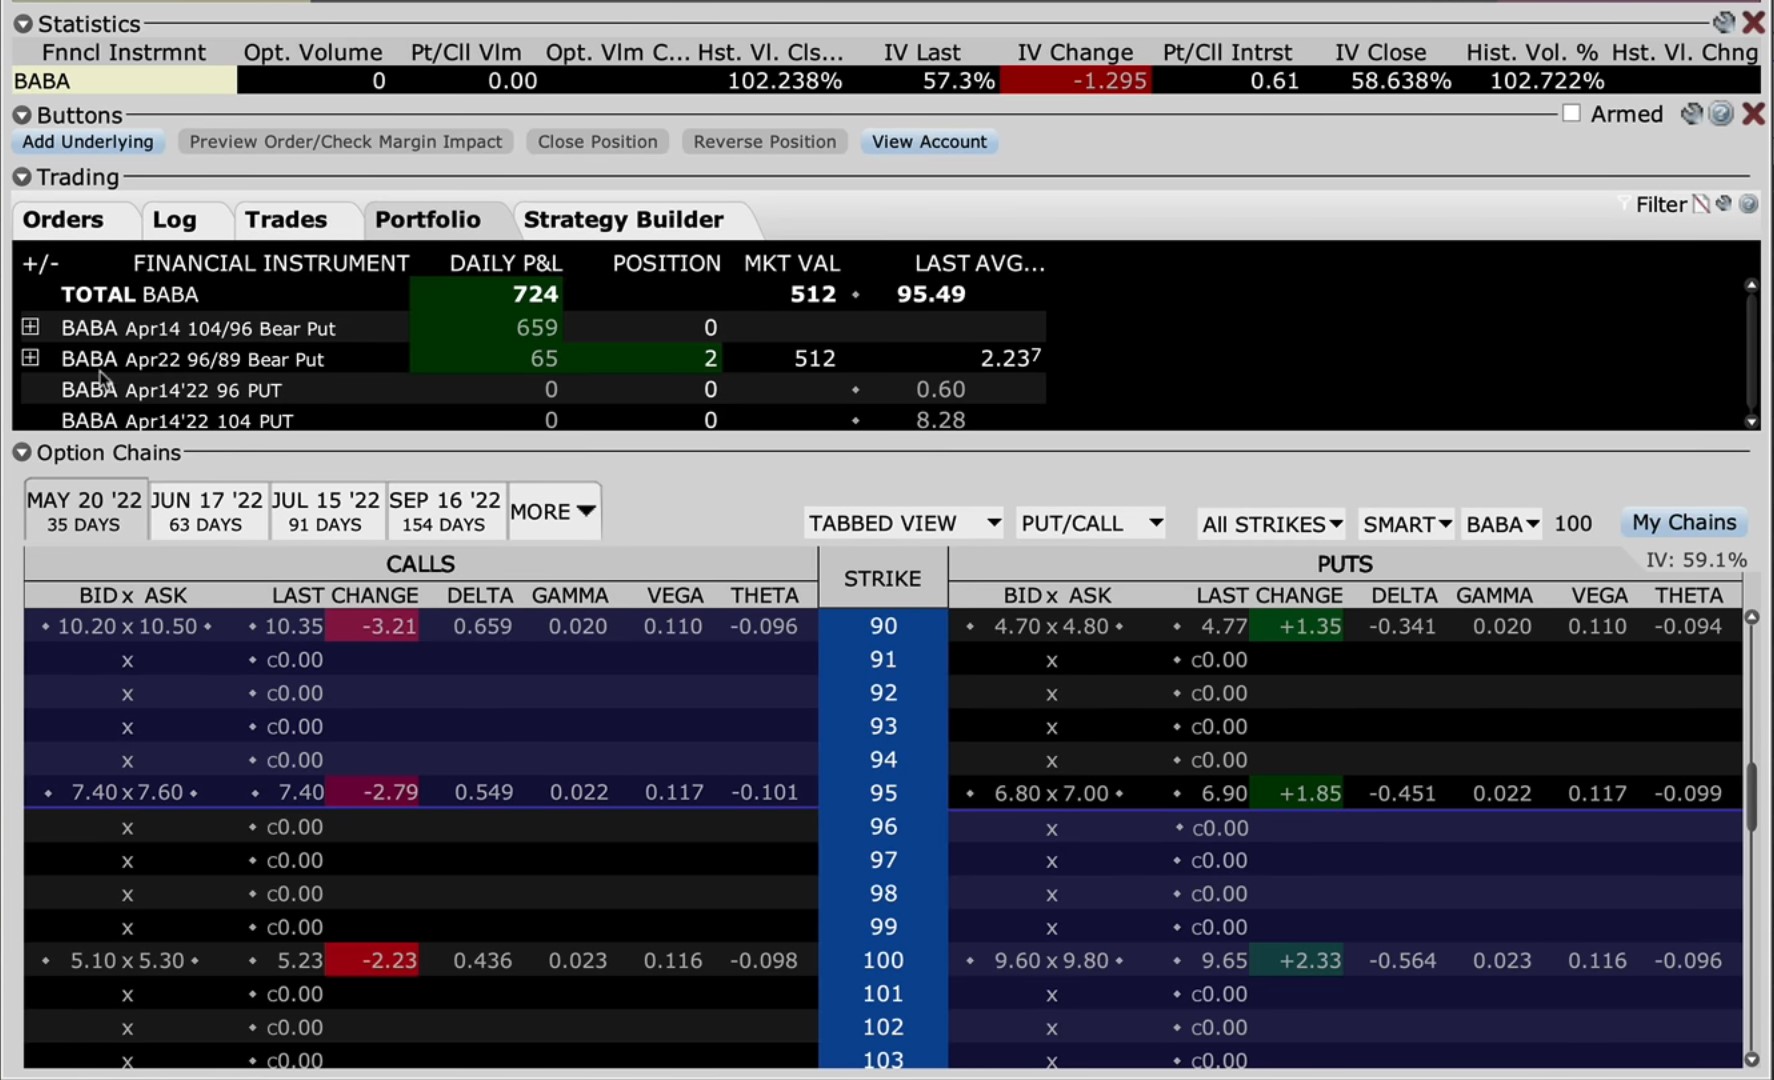Screen dimensions: 1774x1080
Task: Select the JUN 17 '22 expiry tab
Action: 207,511
